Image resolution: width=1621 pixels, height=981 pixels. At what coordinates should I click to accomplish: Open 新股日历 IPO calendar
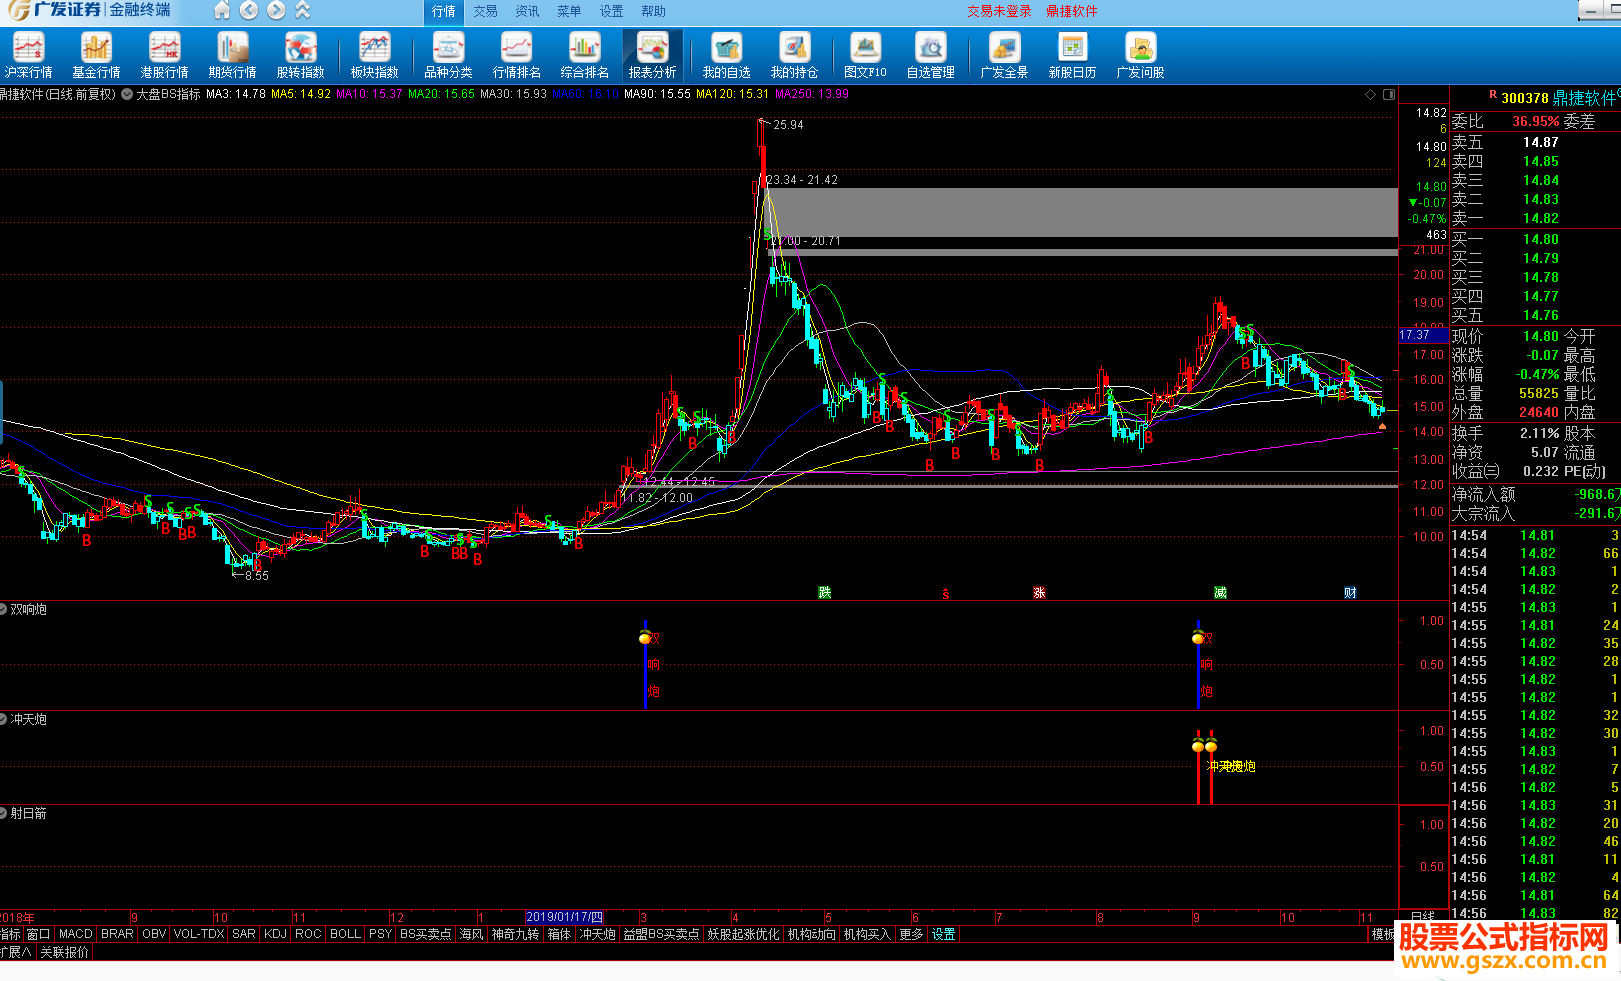1072,56
